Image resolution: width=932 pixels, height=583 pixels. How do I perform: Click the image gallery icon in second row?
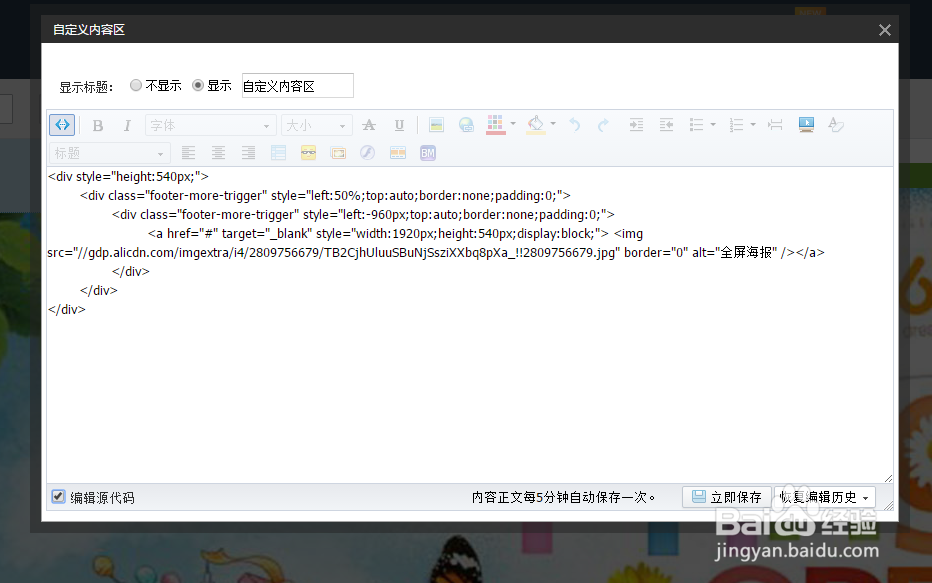coord(338,153)
